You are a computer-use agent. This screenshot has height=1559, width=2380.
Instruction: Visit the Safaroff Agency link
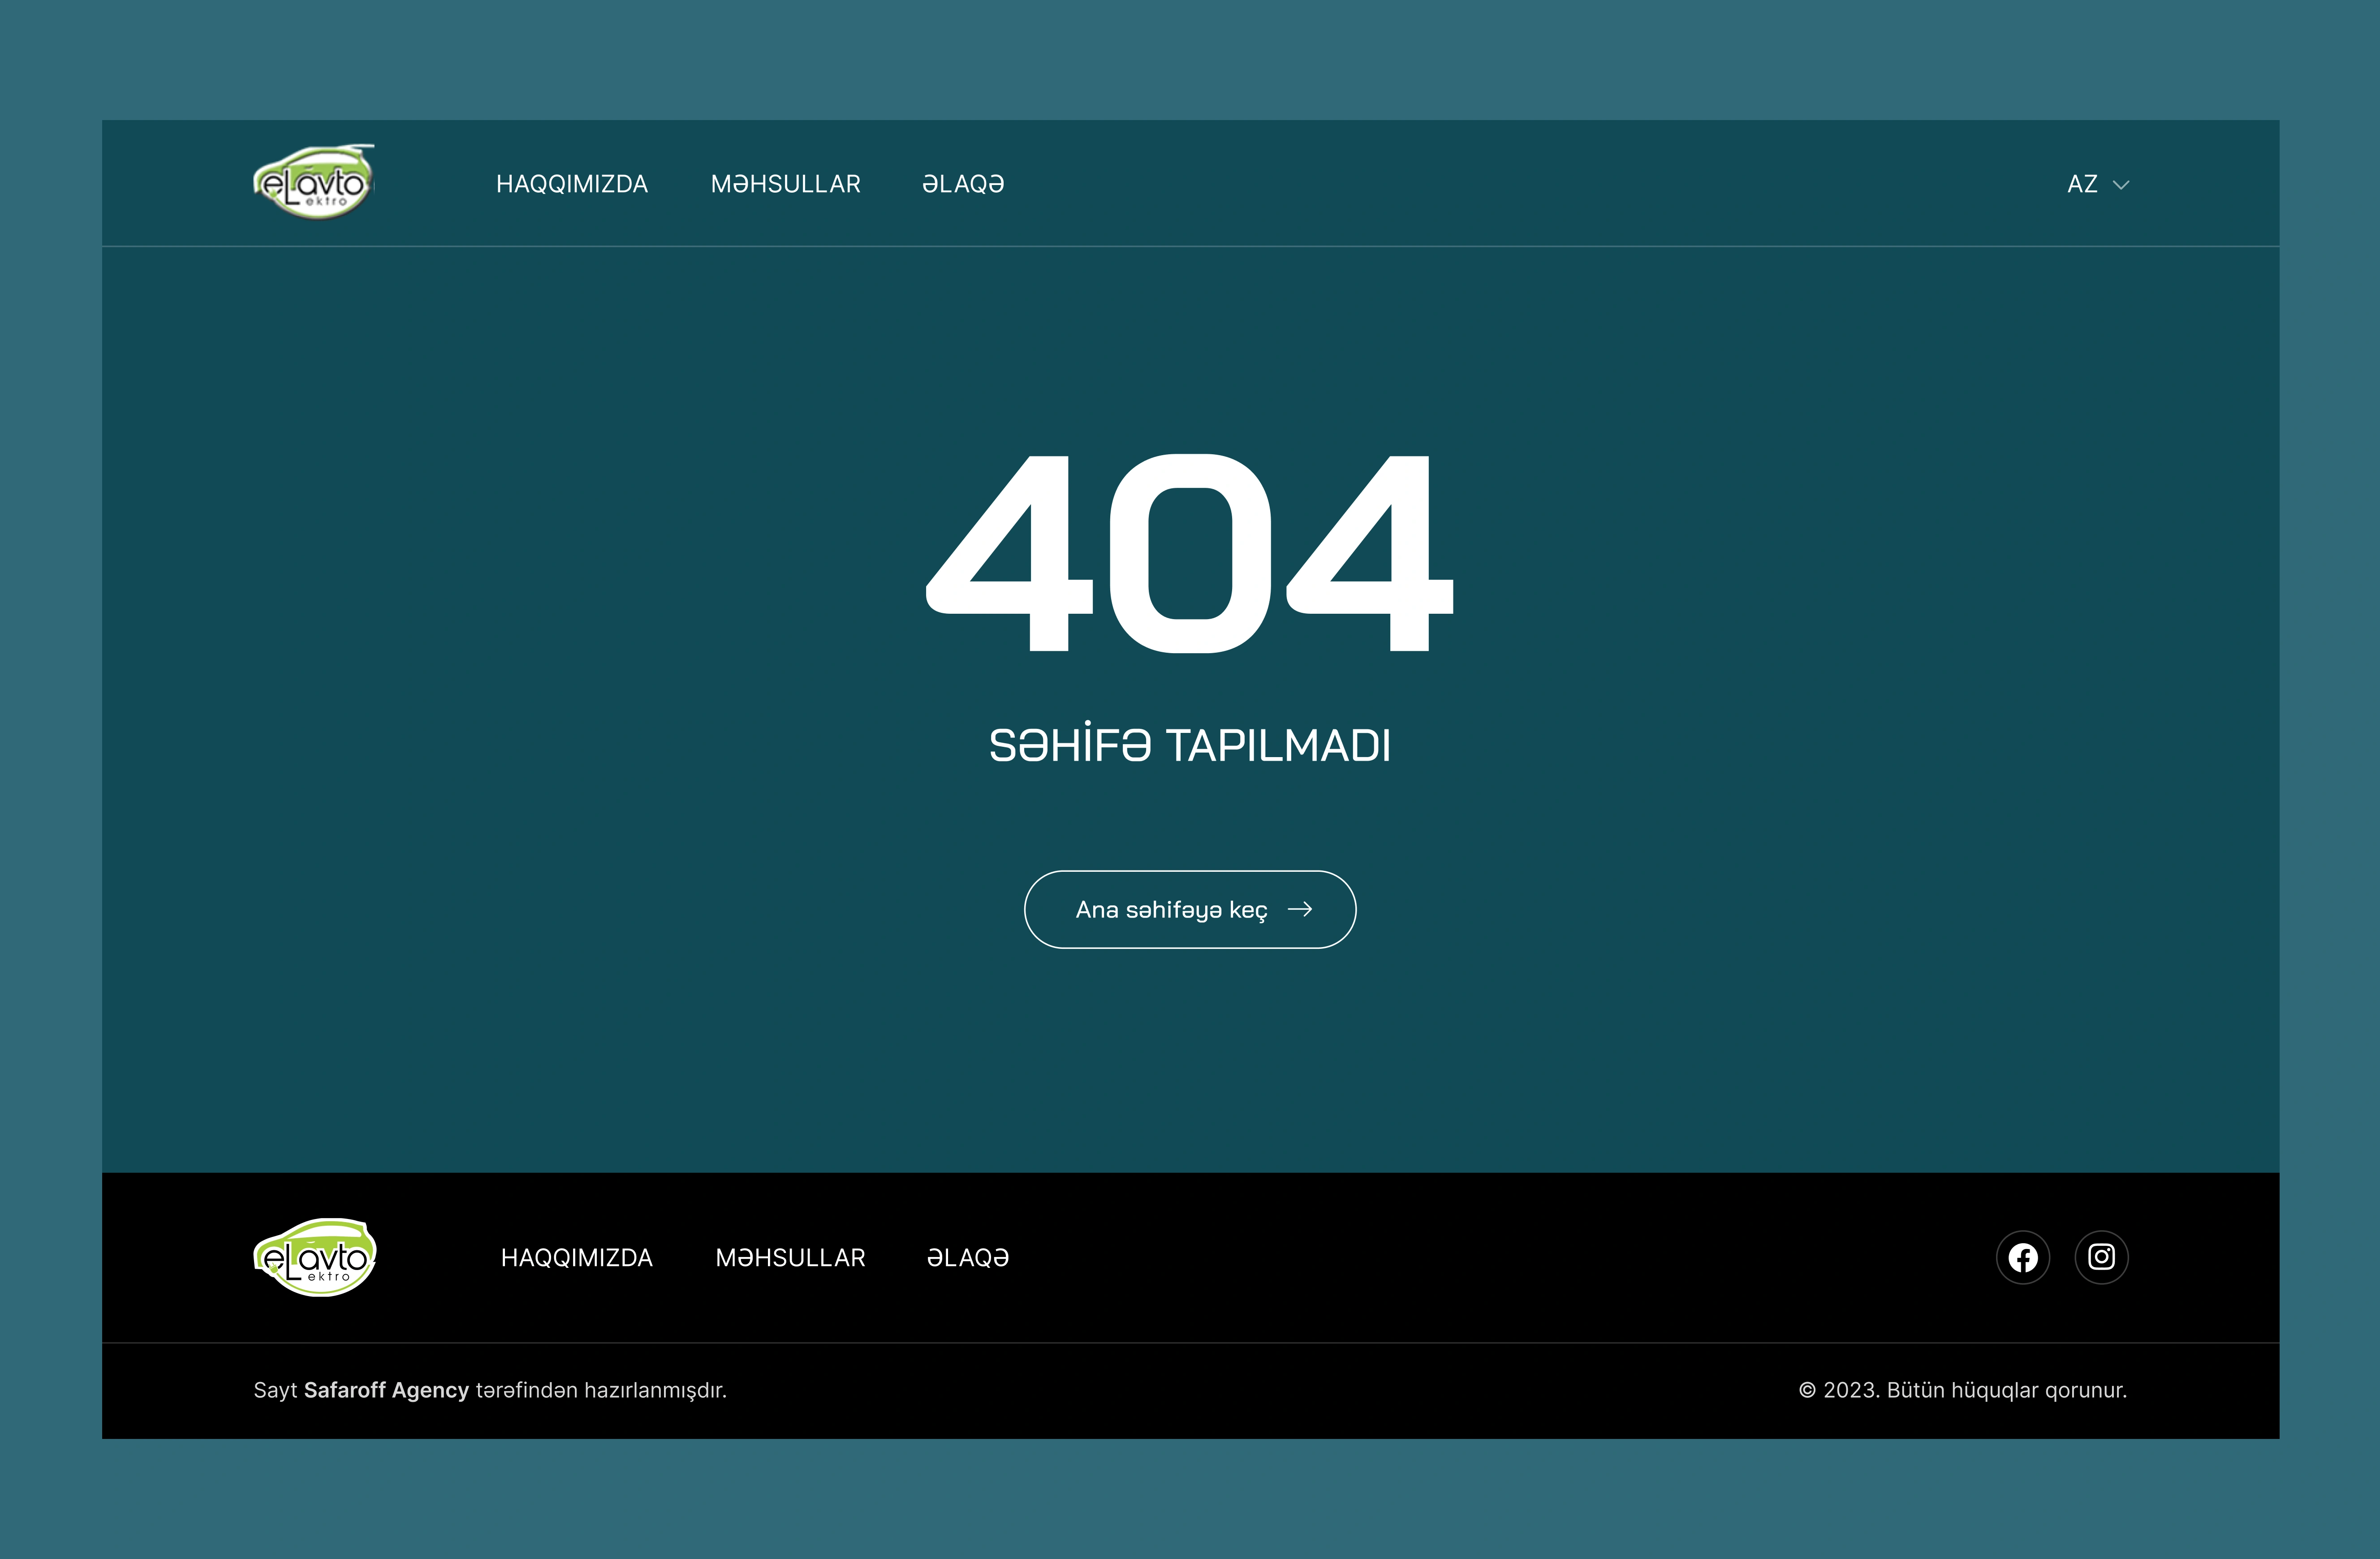click(x=386, y=1390)
